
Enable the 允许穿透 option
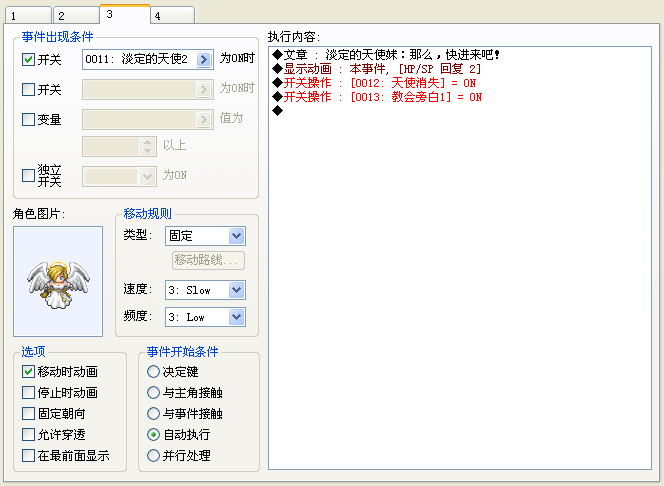tap(28, 434)
